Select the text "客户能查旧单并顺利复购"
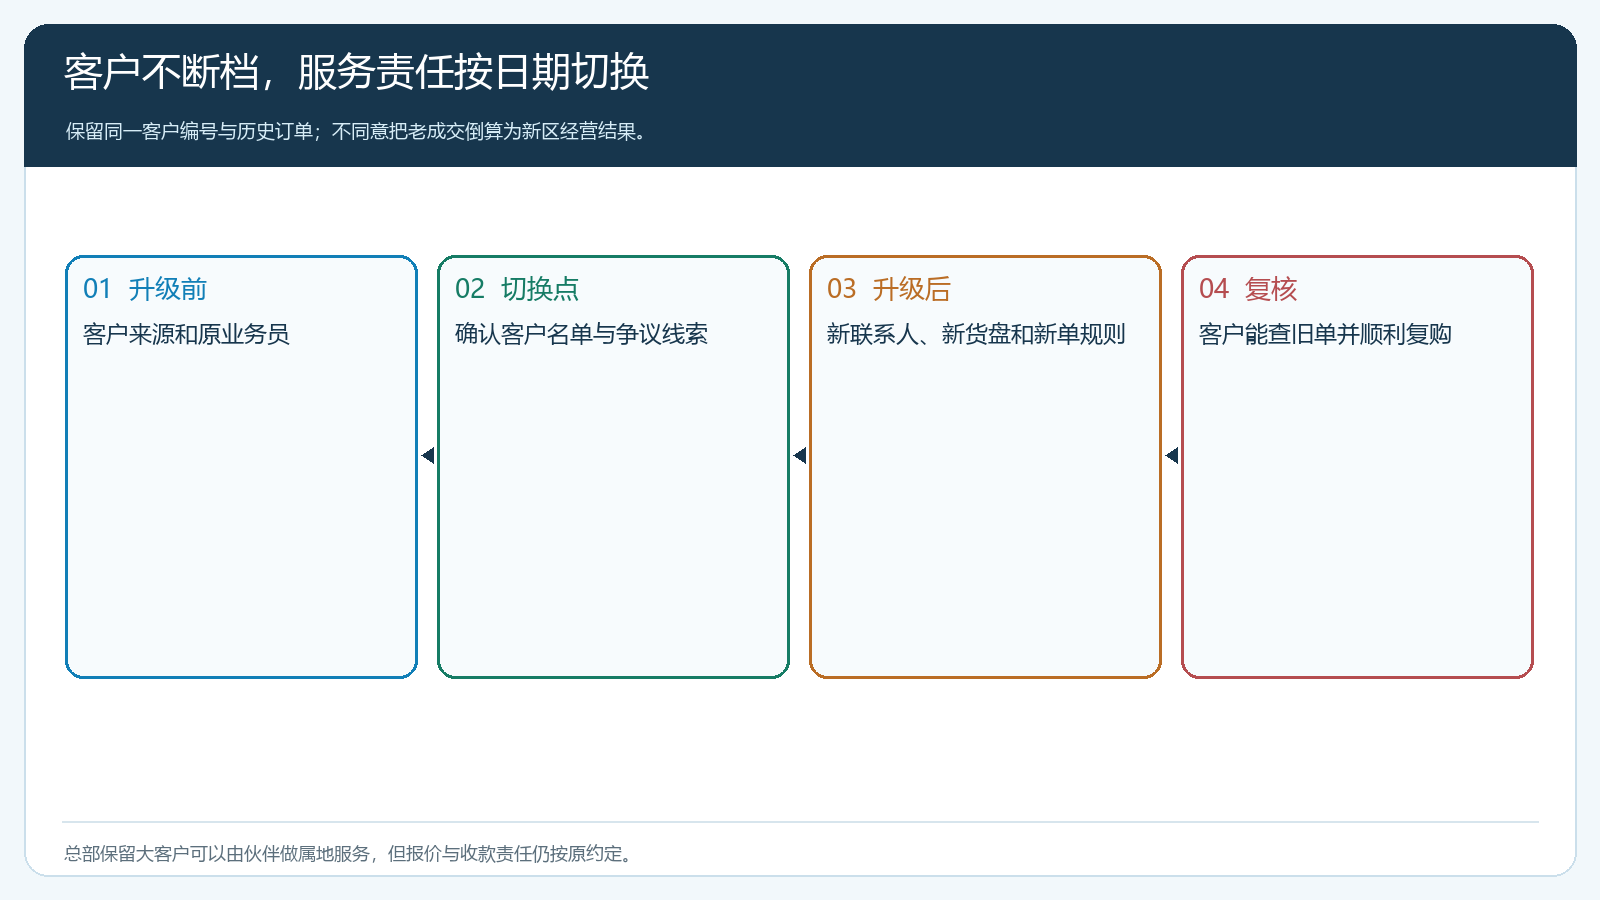The image size is (1600, 900). [x=1325, y=334]
